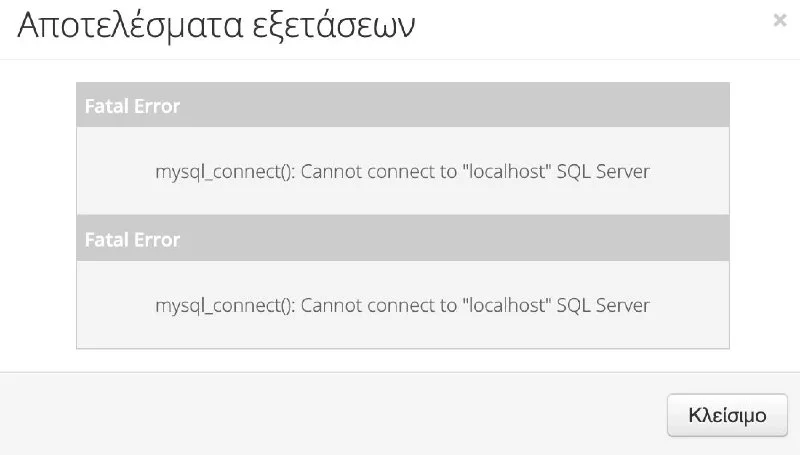Click "mysql_connect():" in the second error

(225, 306)
